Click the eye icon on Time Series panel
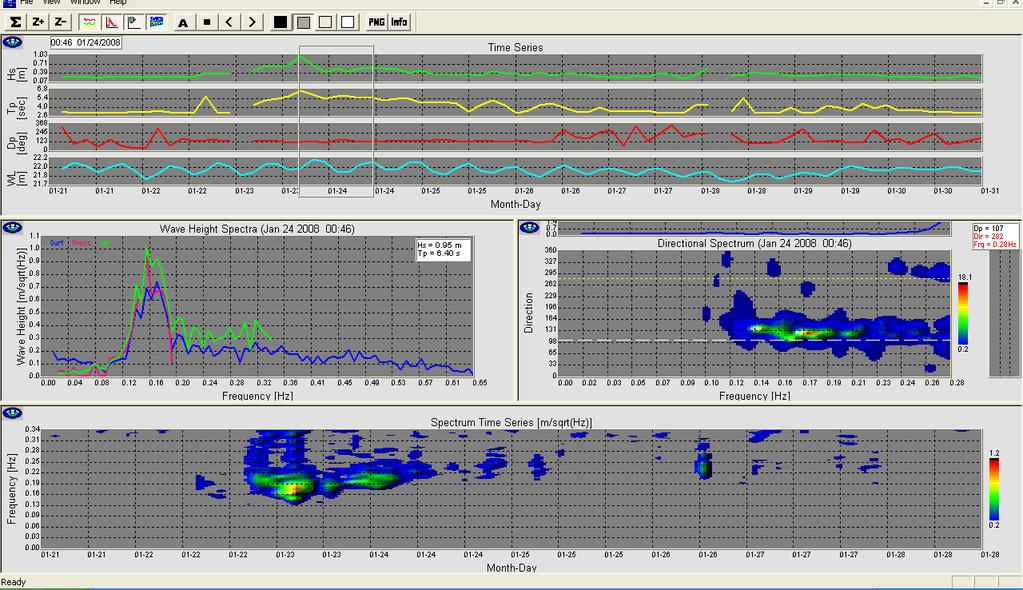Screen dimensions: 1023x590 [x=12, y=42]
